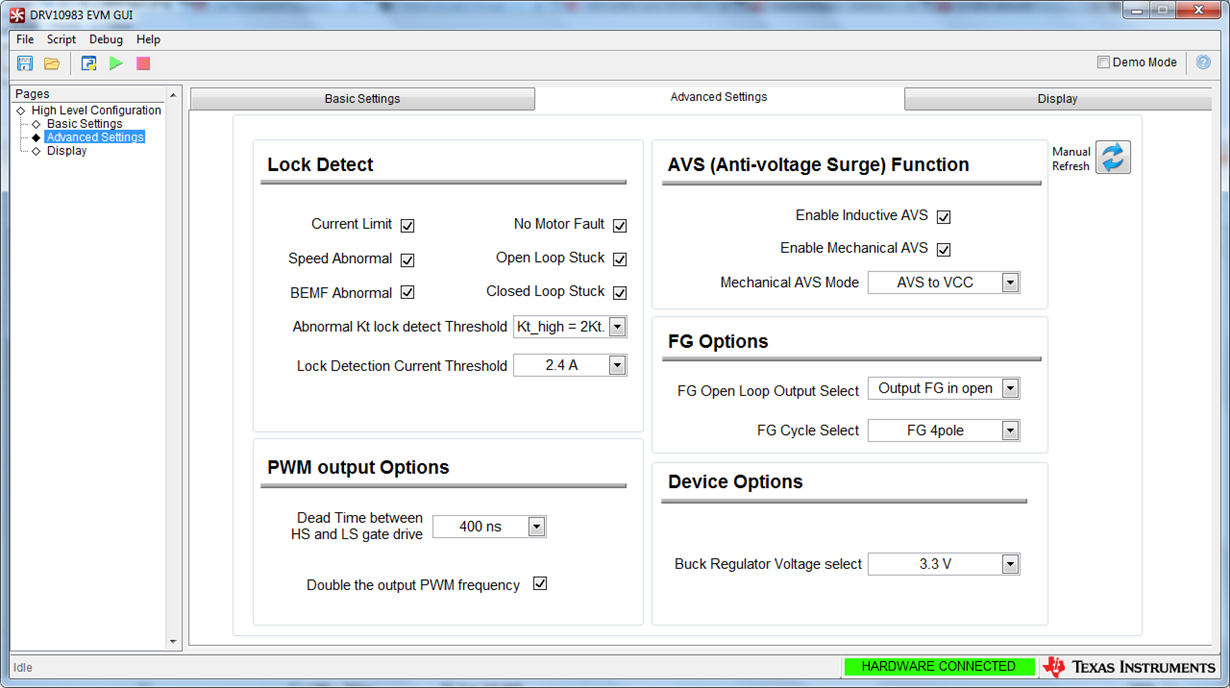Select High Level Configuration tree node

(96, 110)
